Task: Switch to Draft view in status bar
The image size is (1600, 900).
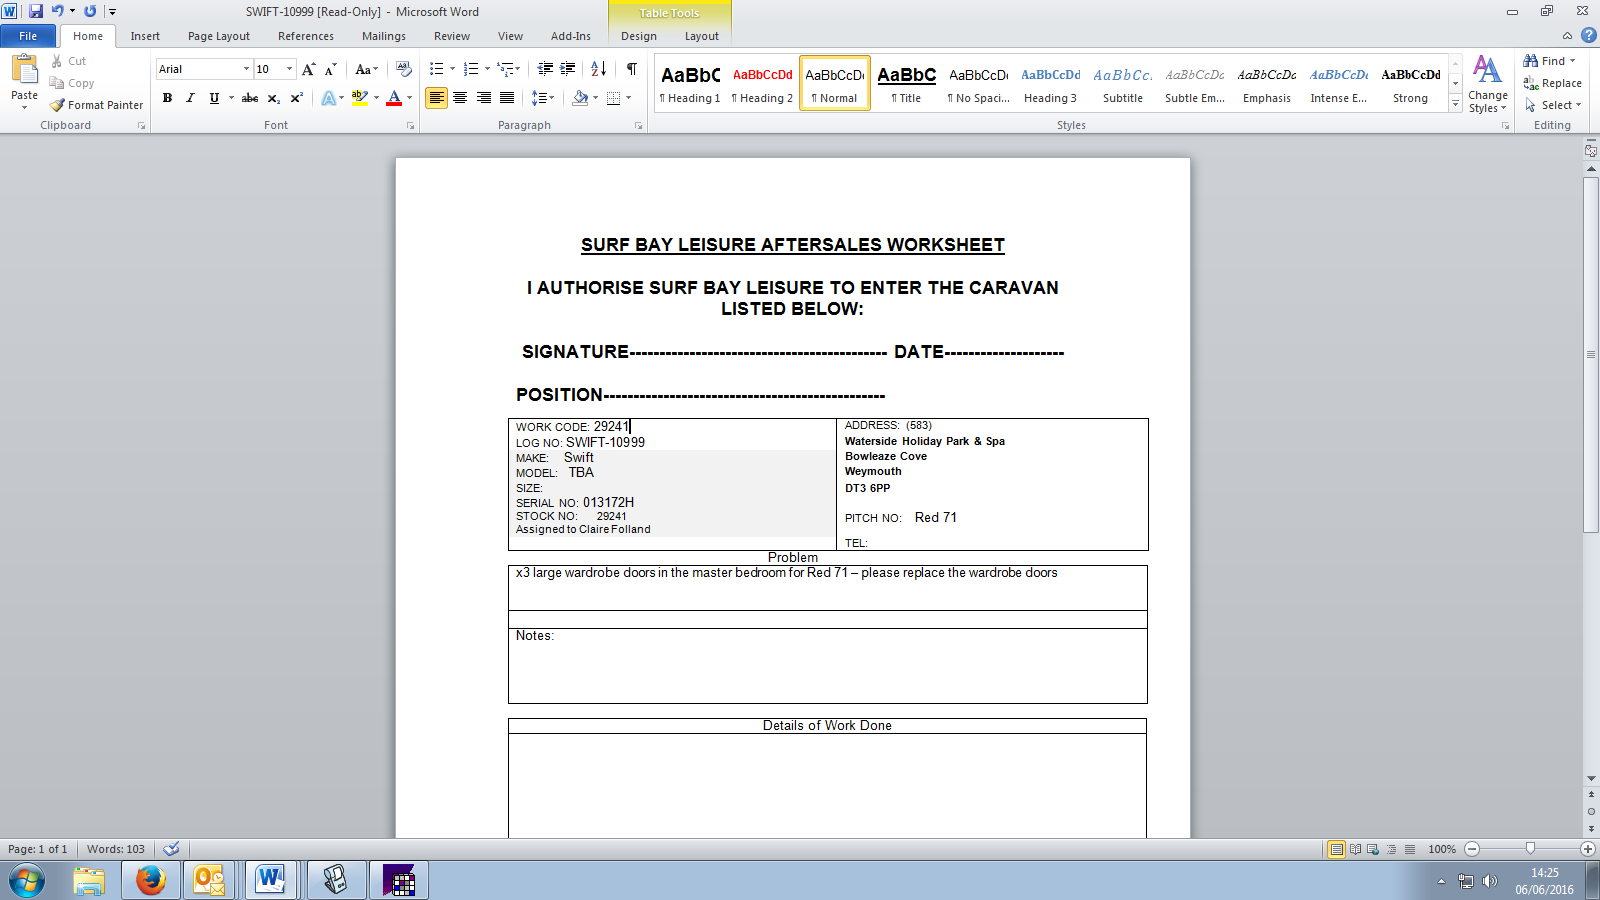Action: point(1410,849)
